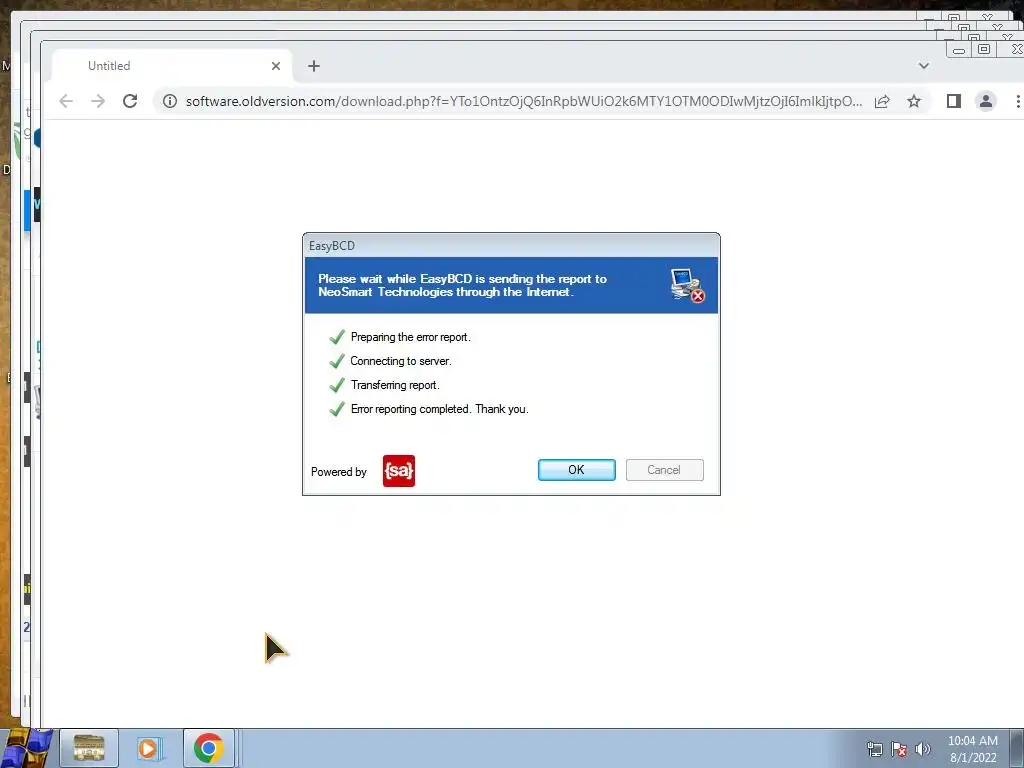The image size is (1024, 768).
Task: Click the green check beside Connecting to server
Action: pos(337,361)
